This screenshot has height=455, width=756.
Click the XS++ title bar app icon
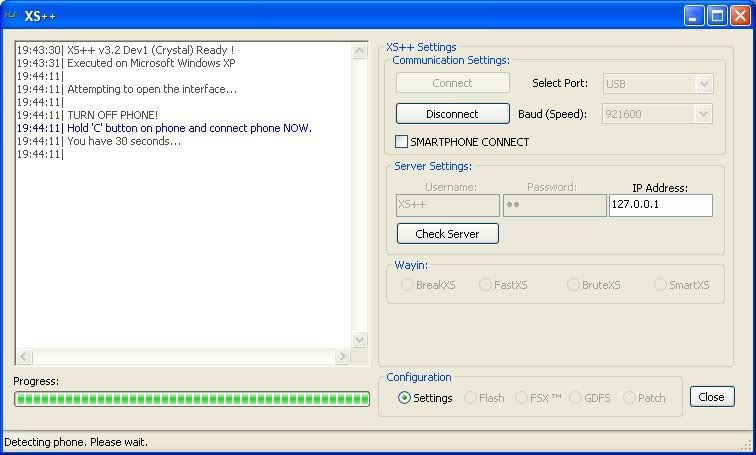coord(12,15)
